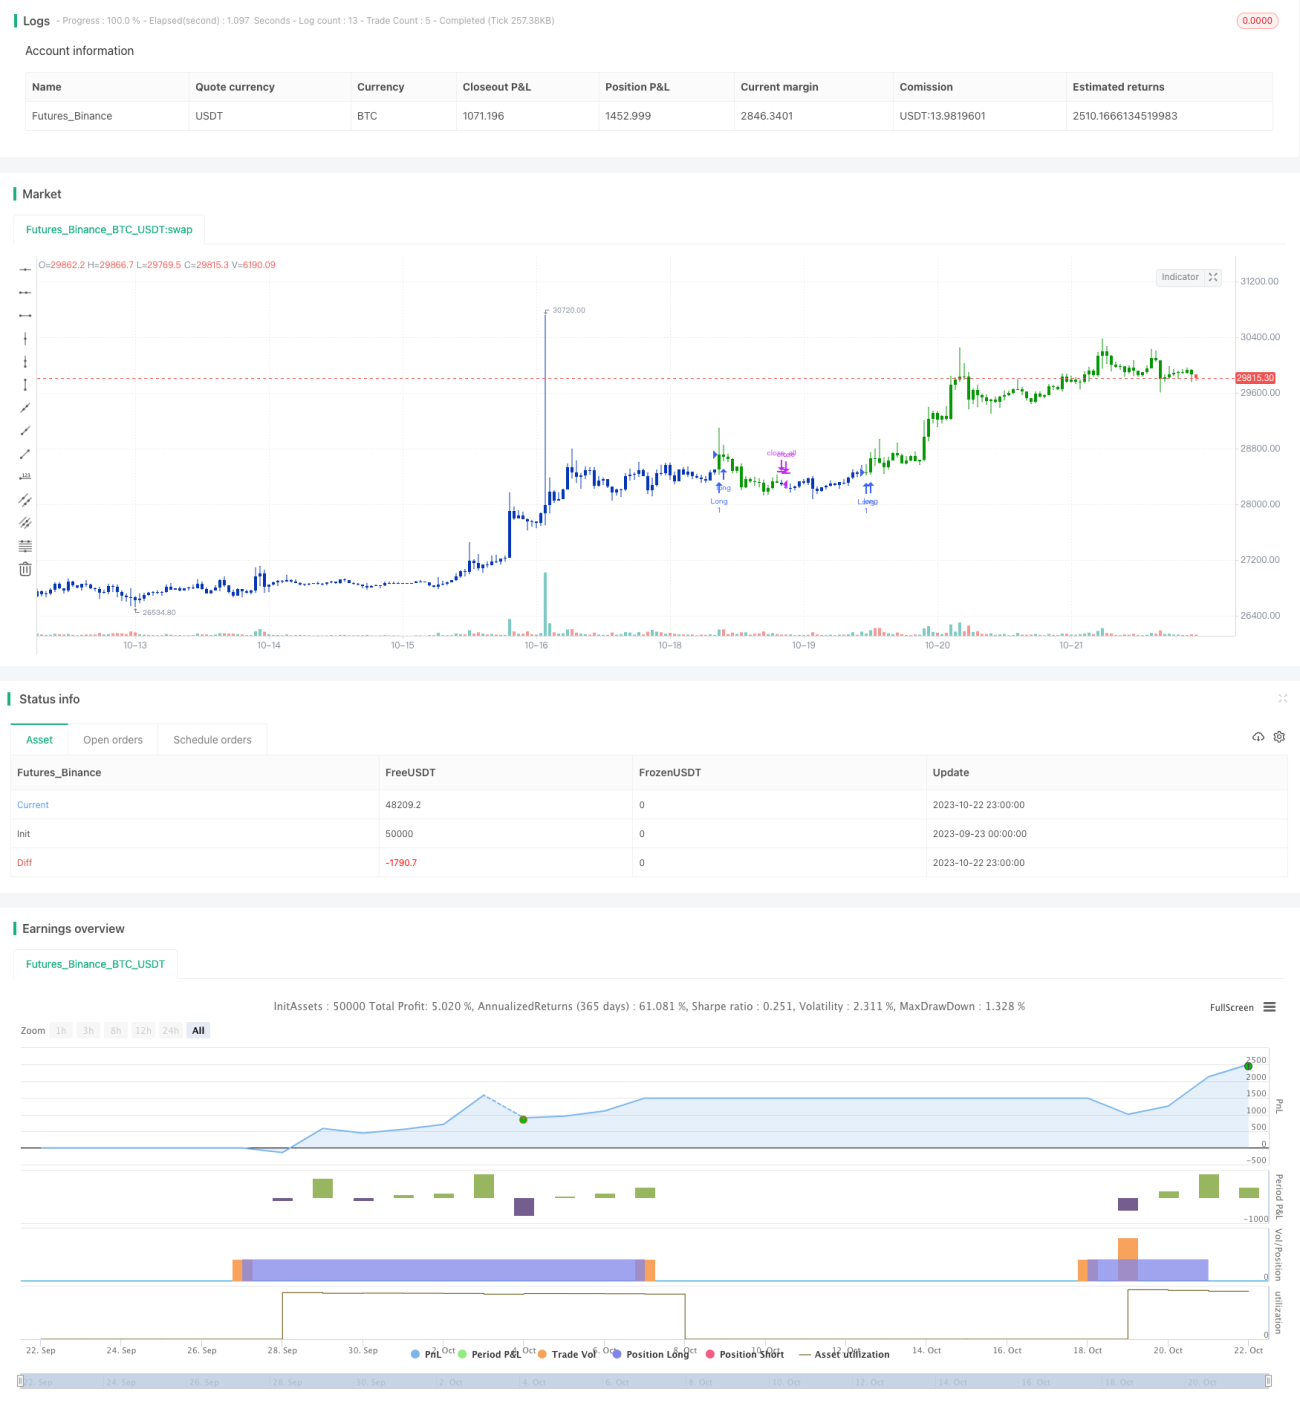1300x1409 pixels.
Task: Click the left handle of the range navigator
Action: pos(20,1381)
